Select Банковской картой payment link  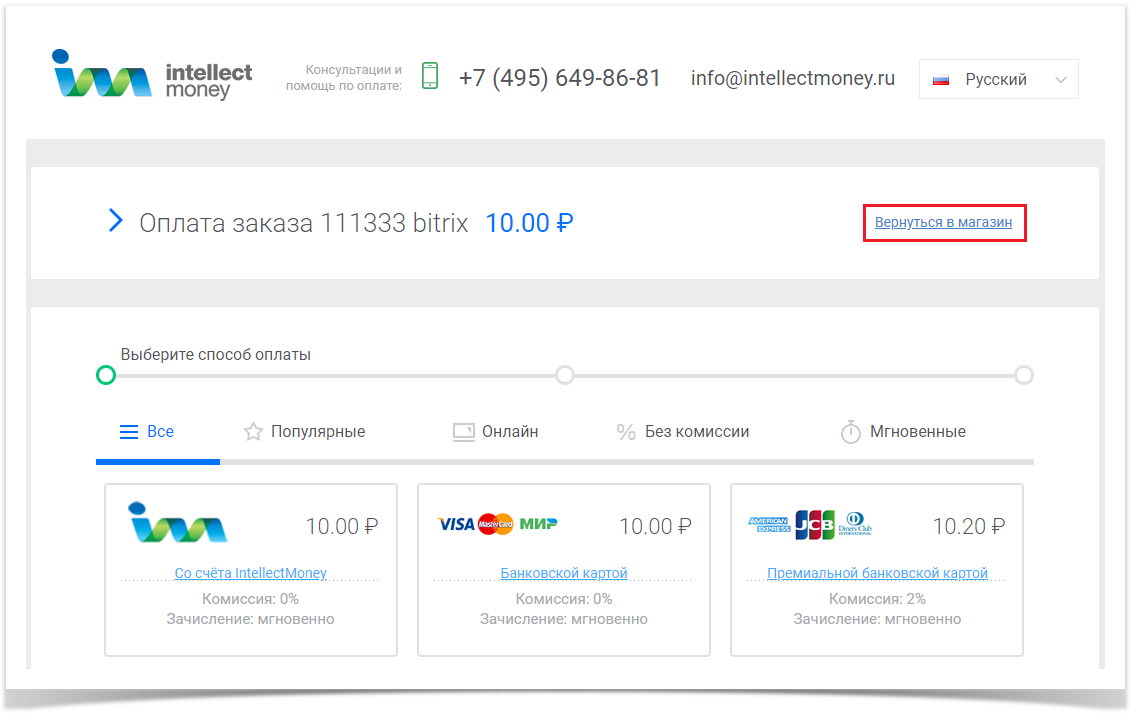pos(564,573)
